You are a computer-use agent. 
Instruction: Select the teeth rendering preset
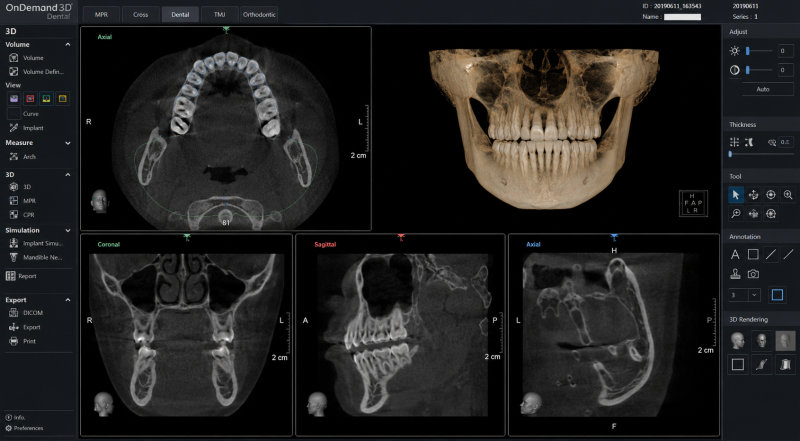[x=785, y=364]
